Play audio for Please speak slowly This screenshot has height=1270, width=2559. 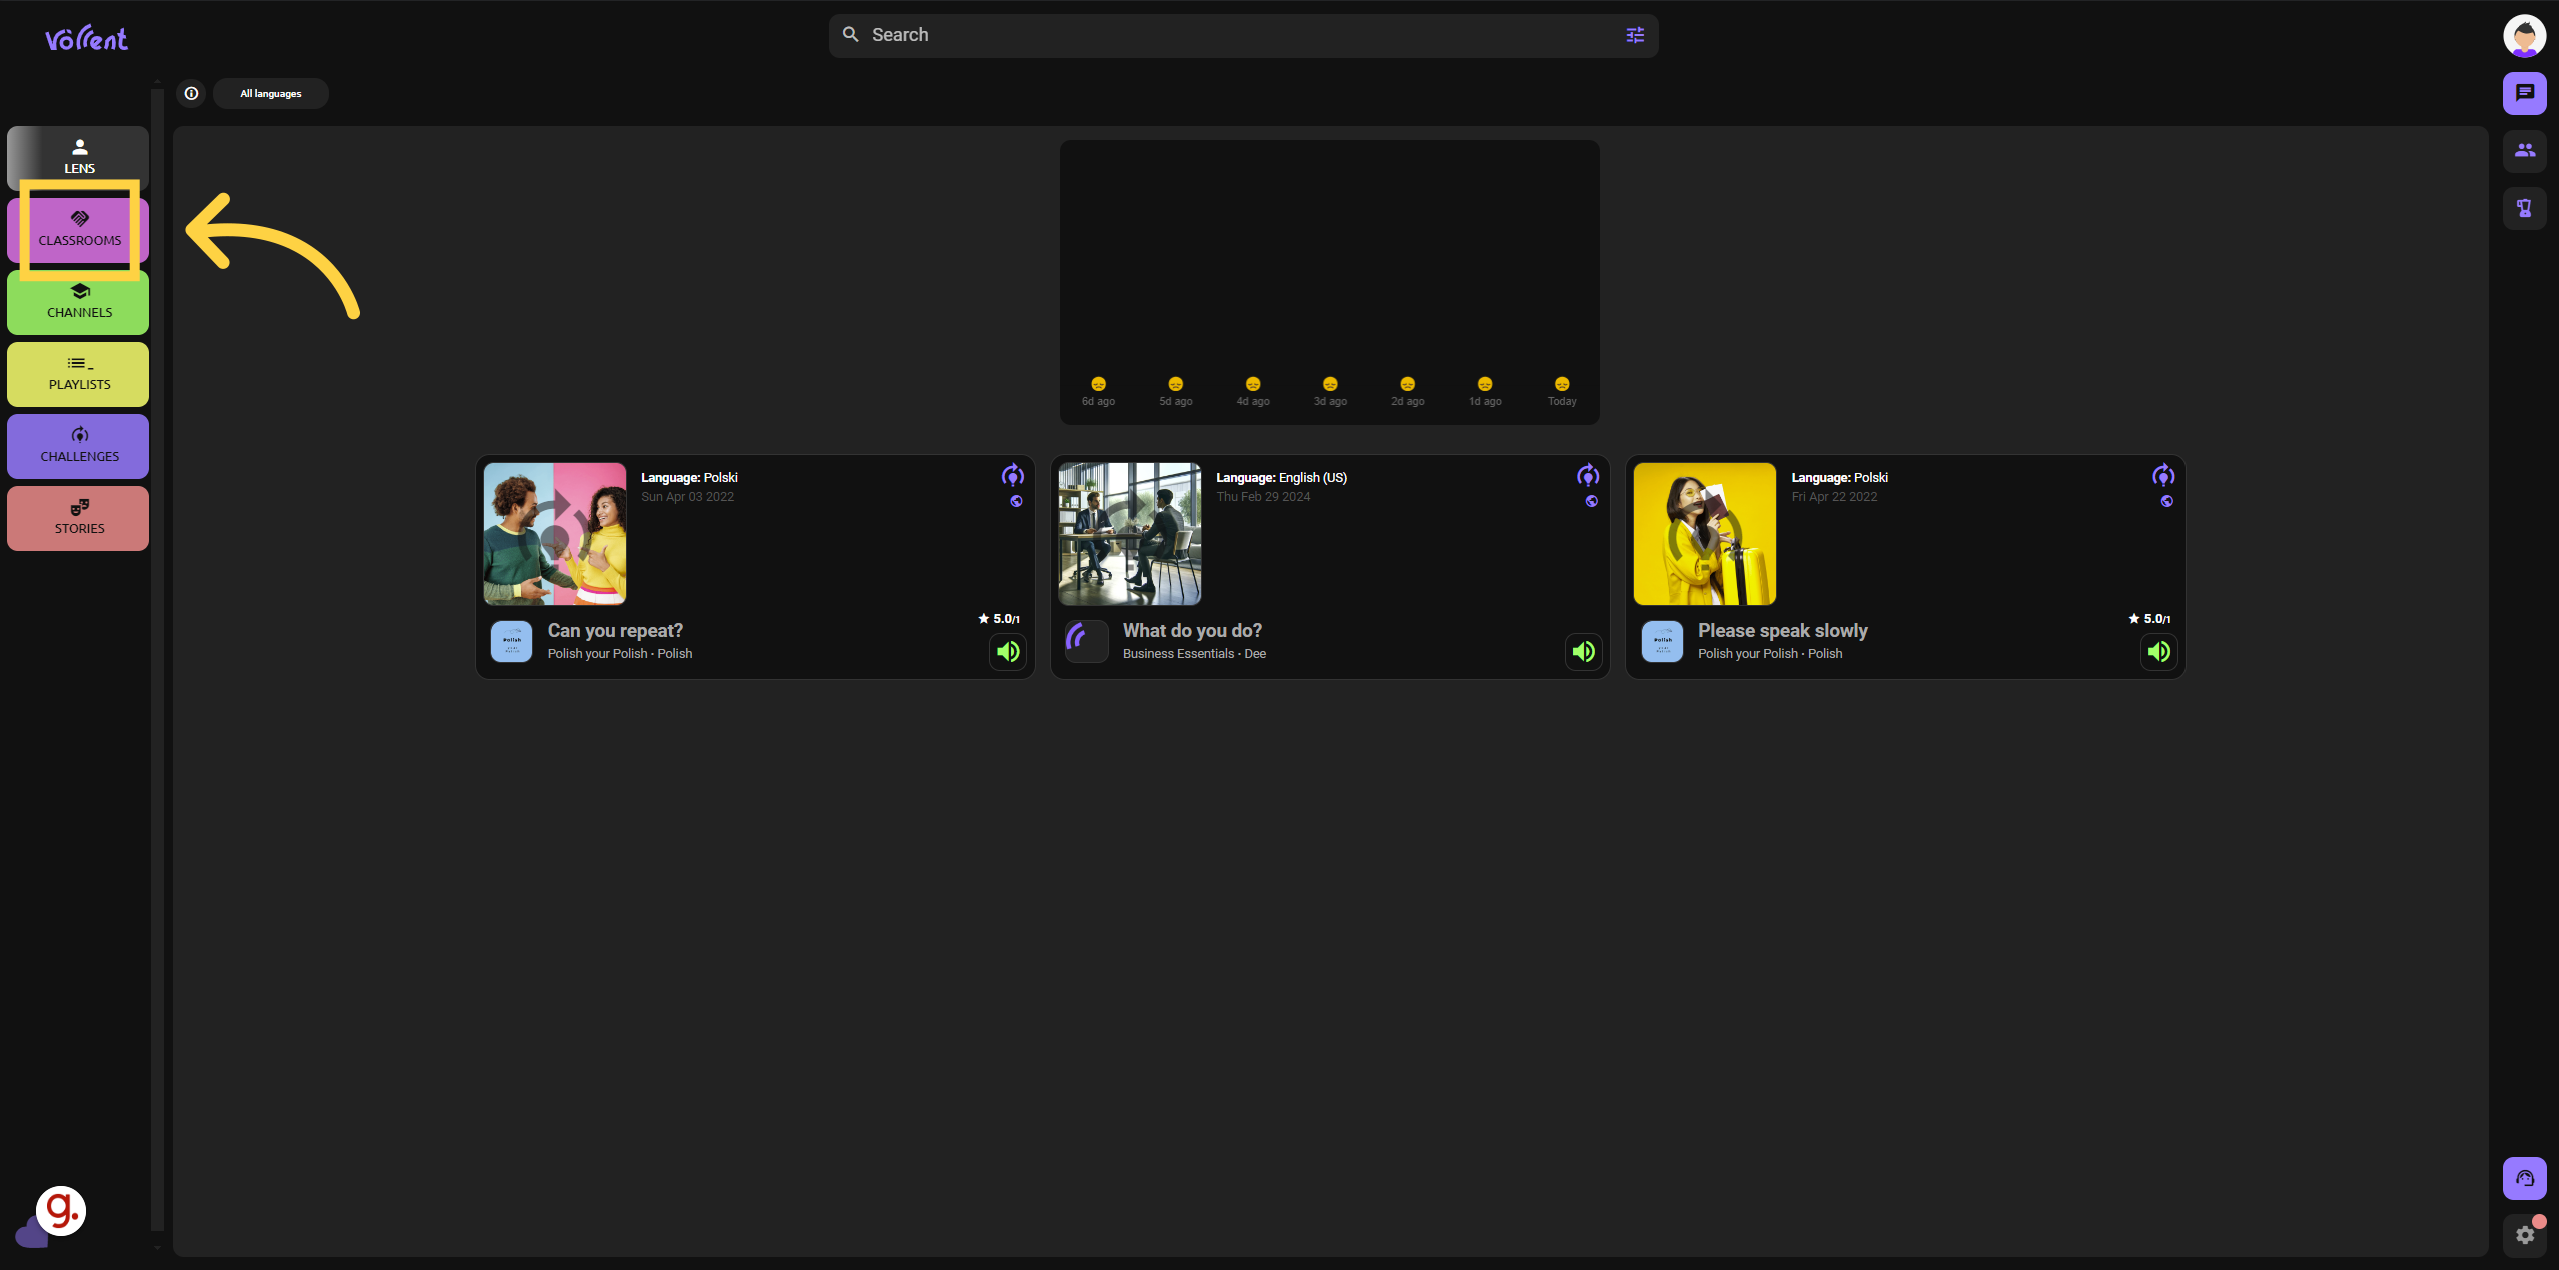tap(2158, 652)
